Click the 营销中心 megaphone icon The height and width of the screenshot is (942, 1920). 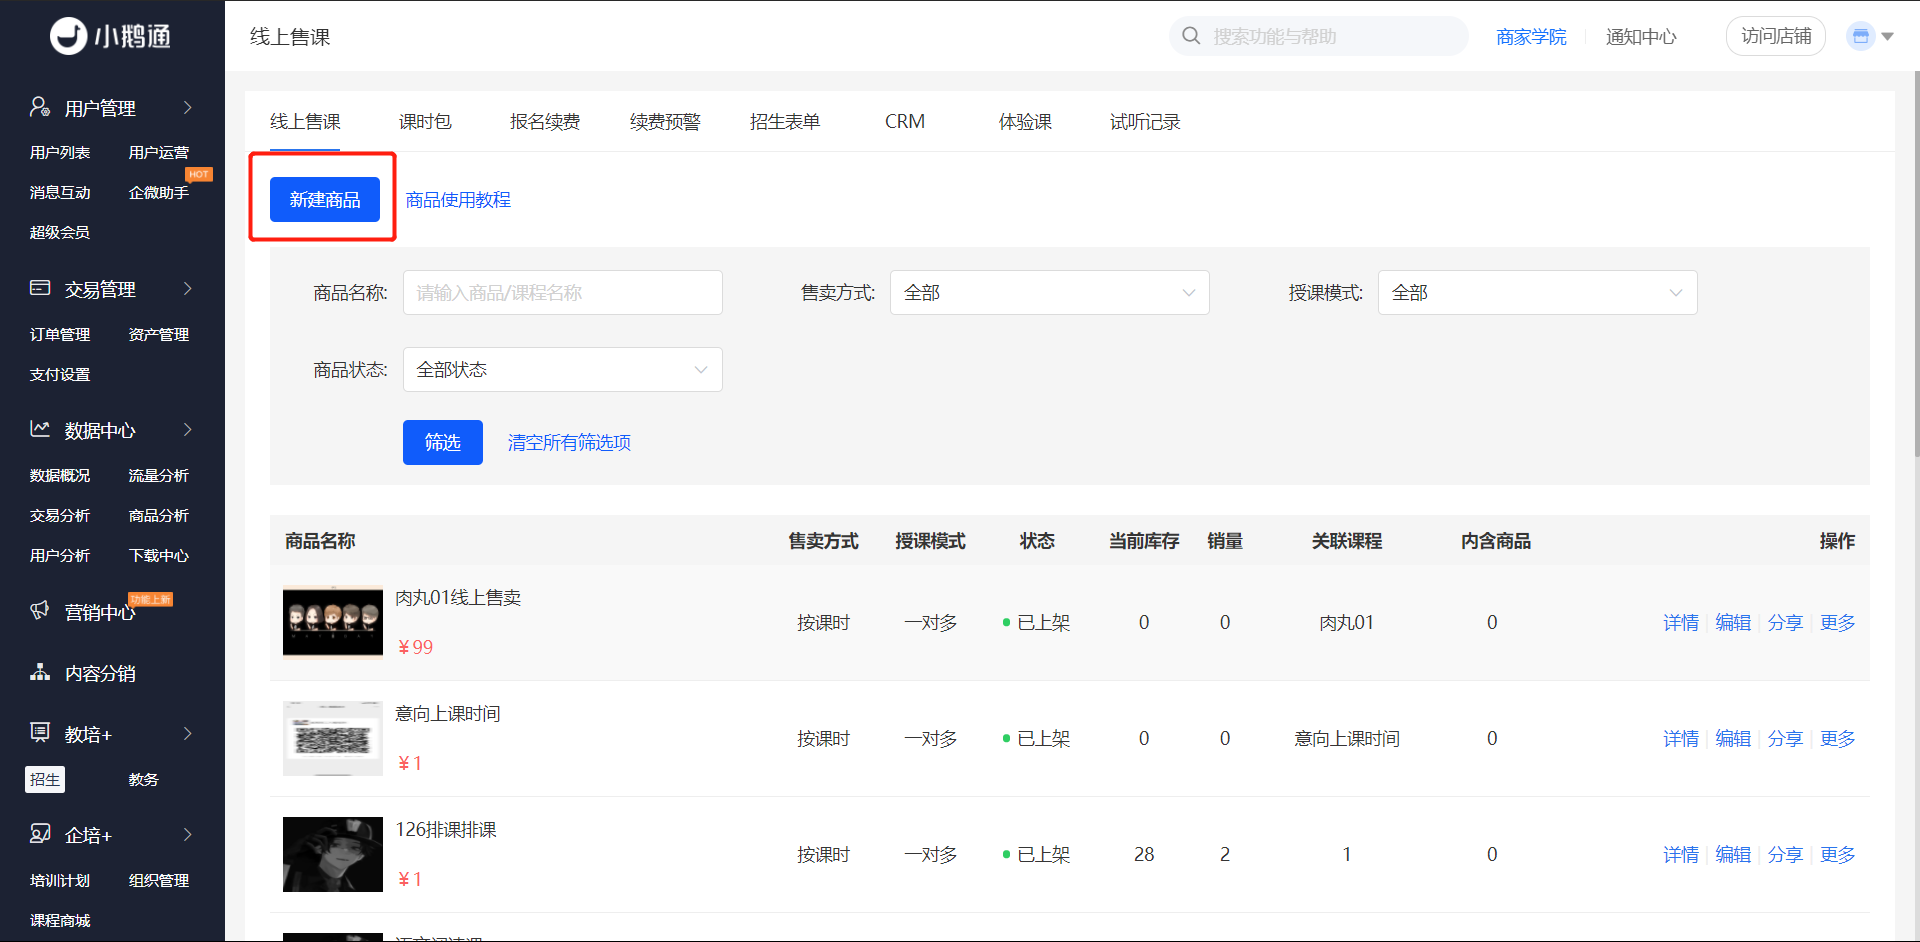coord(40,610)
